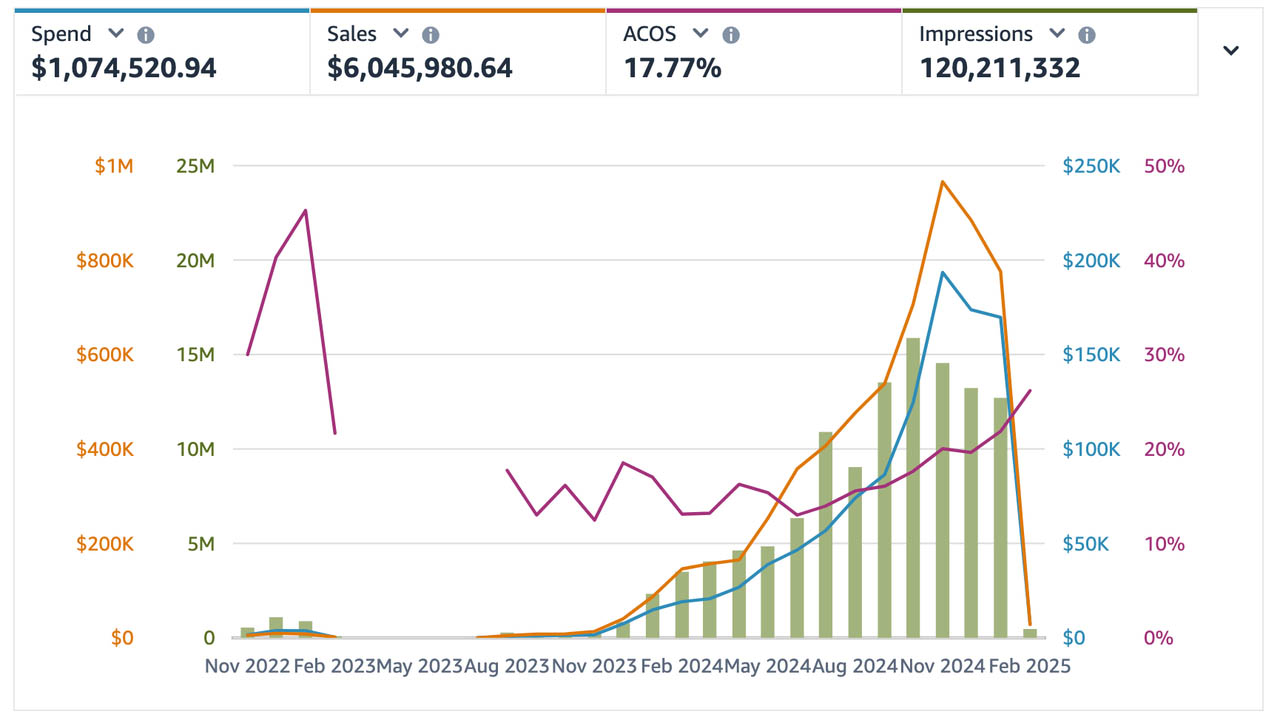The image size is (1280, 720).
Task: Open the Sales metric dropdown
Action: [x=400, y=33]
